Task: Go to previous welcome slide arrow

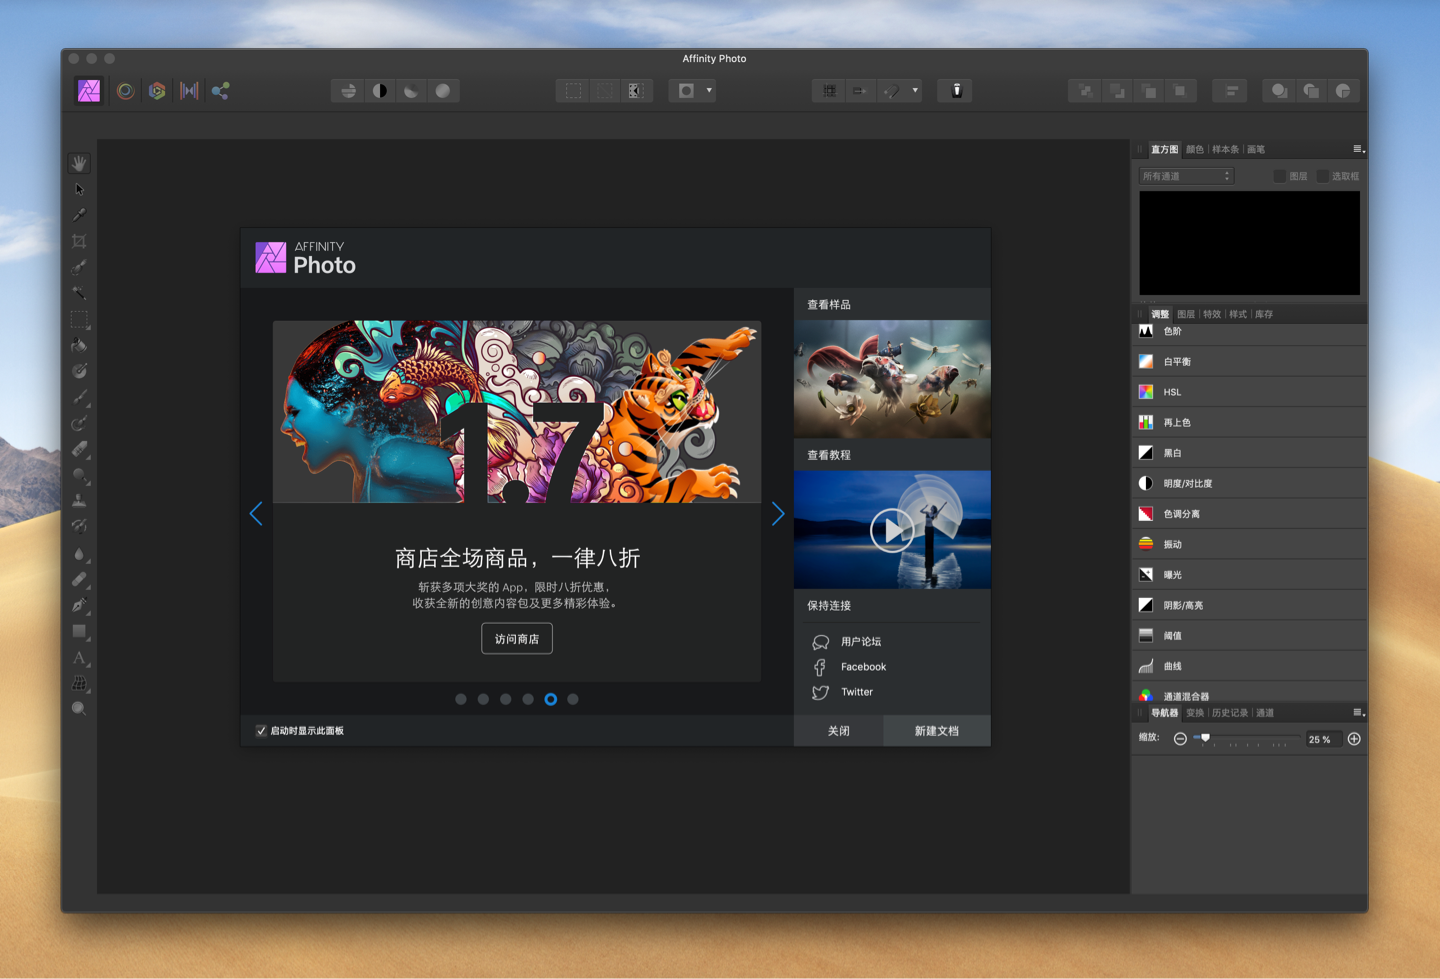Action: (x=256, y=514)
